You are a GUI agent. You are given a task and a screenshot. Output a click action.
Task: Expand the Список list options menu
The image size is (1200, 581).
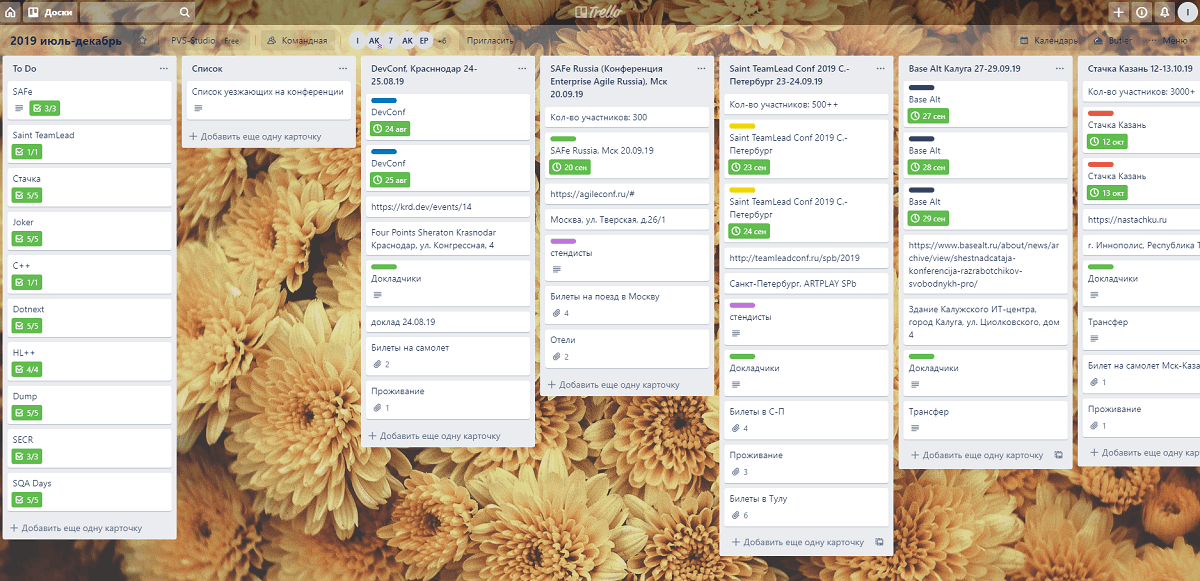[343, 69]
